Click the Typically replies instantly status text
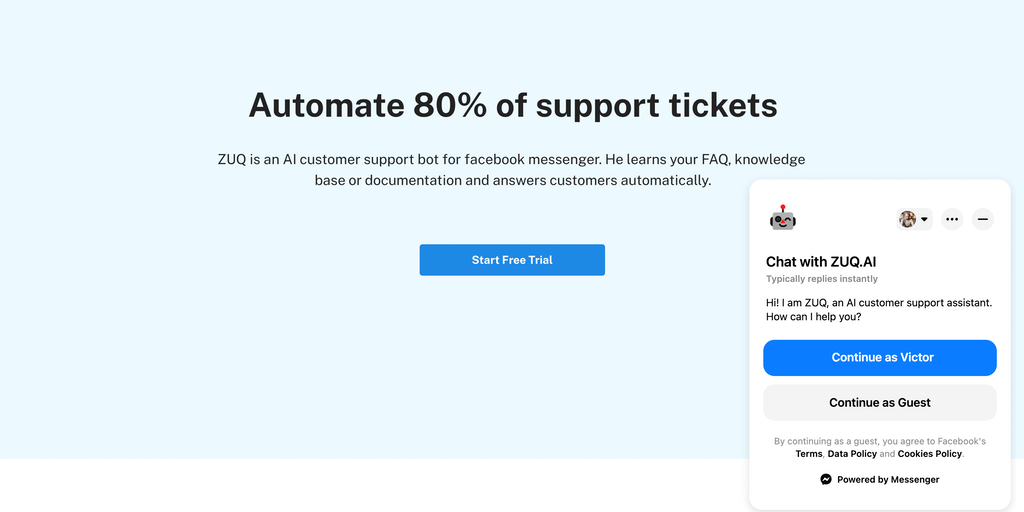 click(822, 279)
